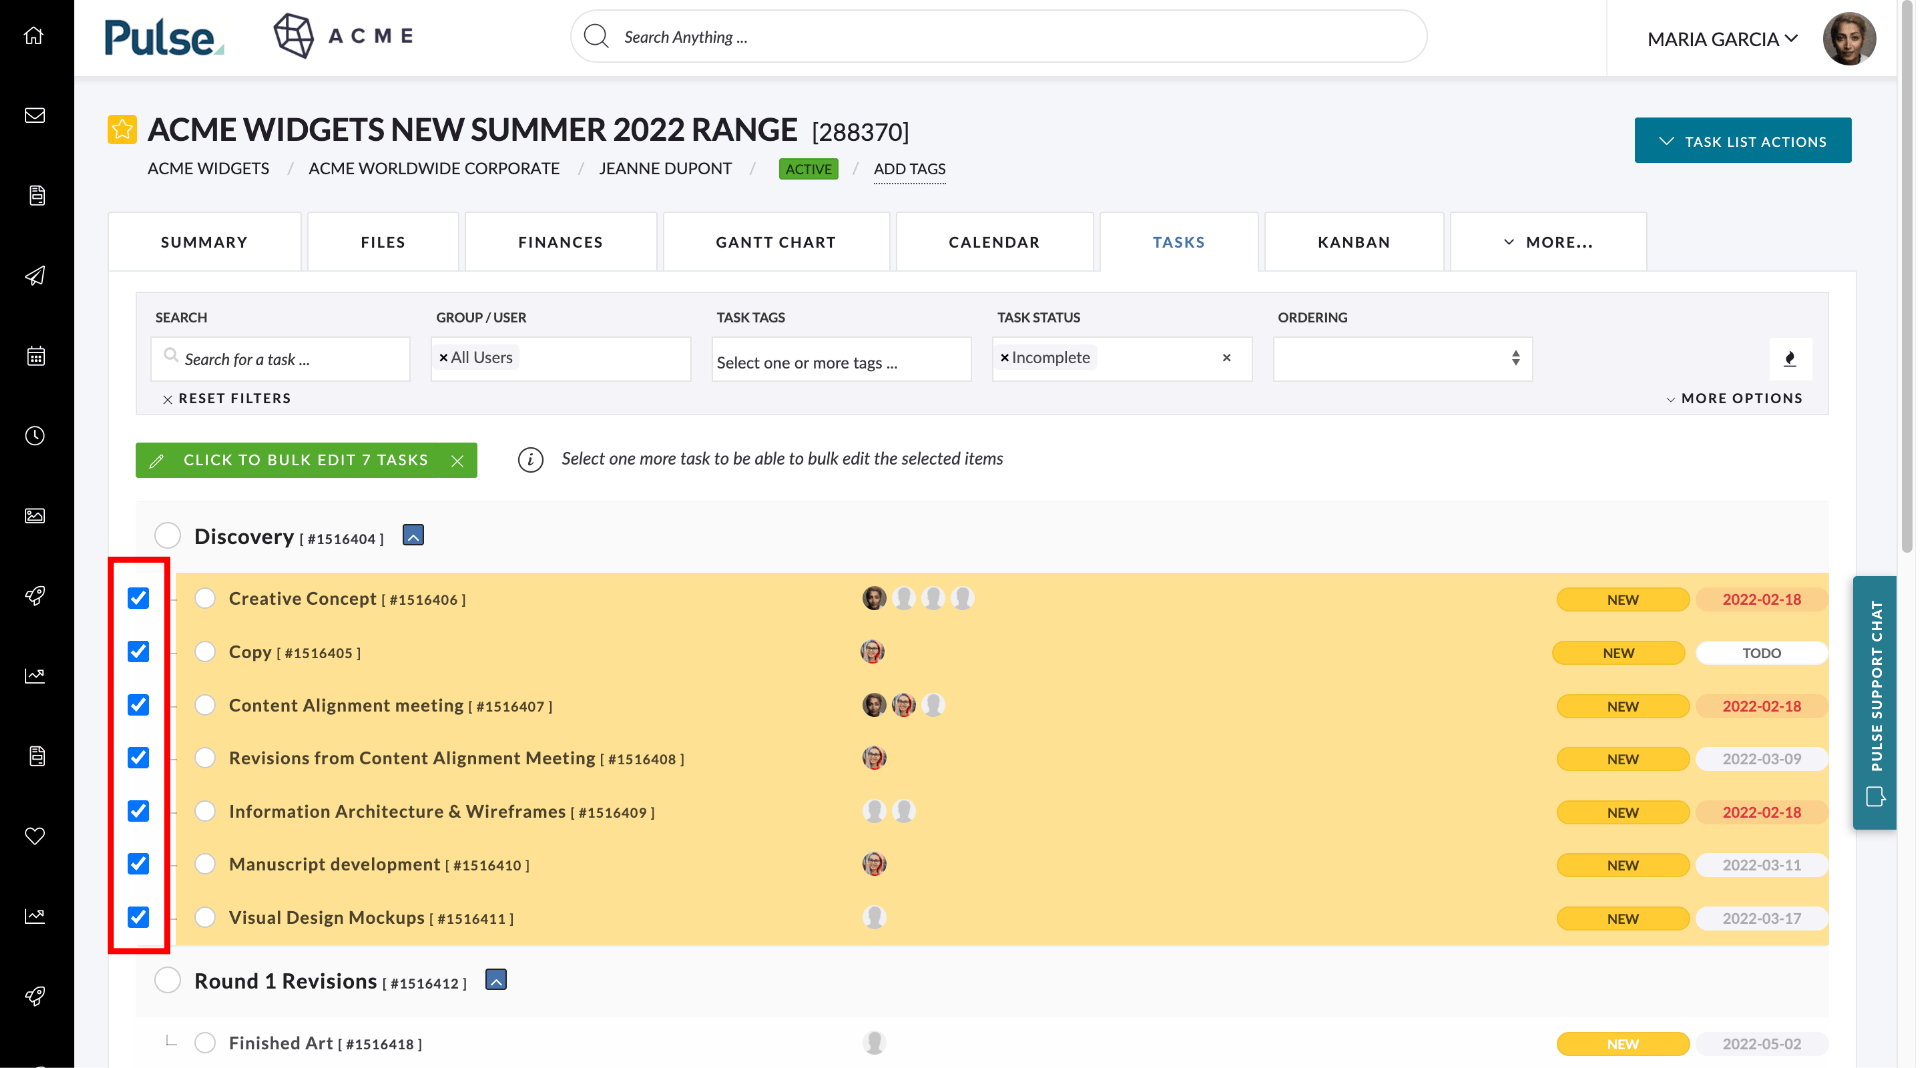Screen dimensions: 1920x1068
Task: Collapse the Round 1 Revisions group
Action: (496, 980)
